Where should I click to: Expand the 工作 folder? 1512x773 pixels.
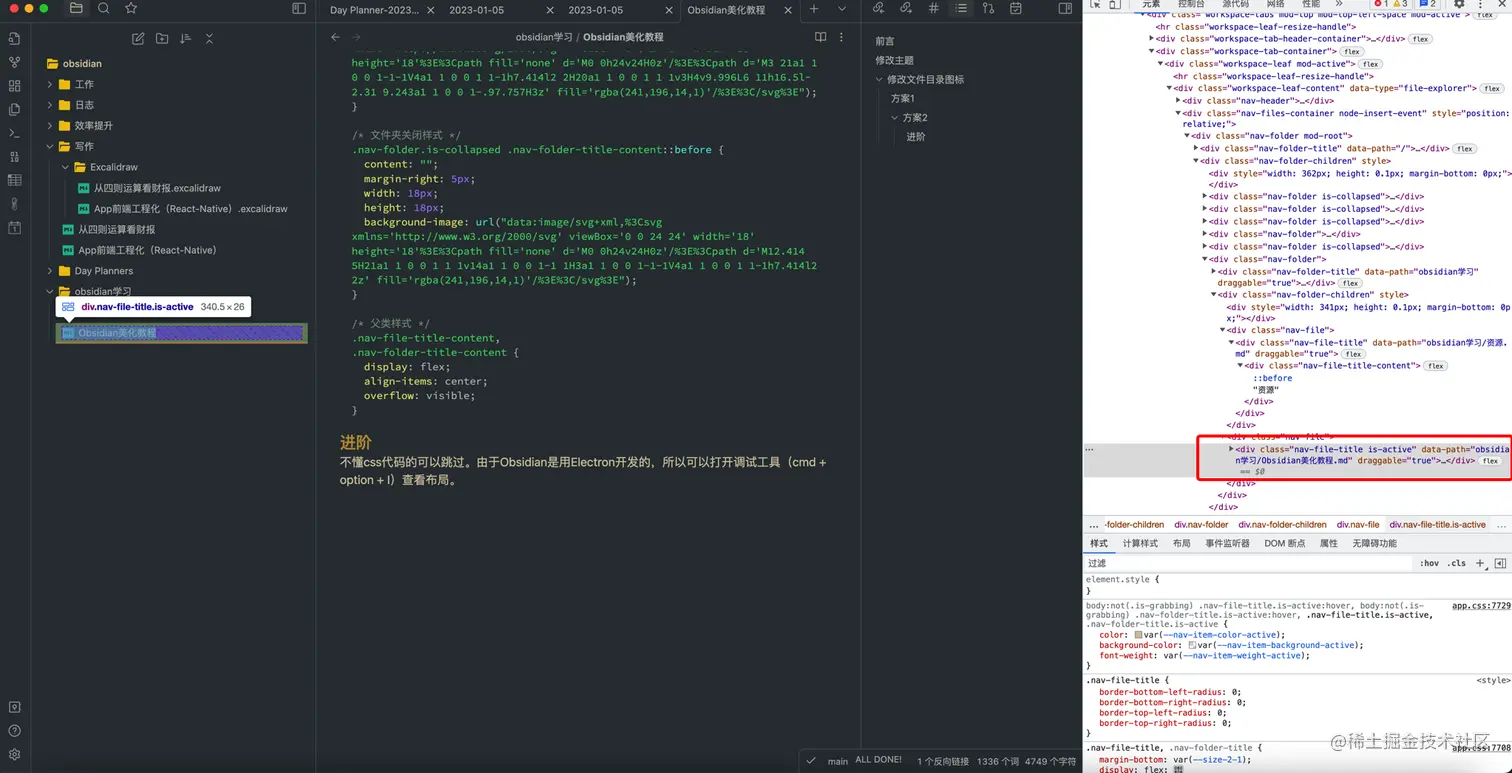coord(50,84)
